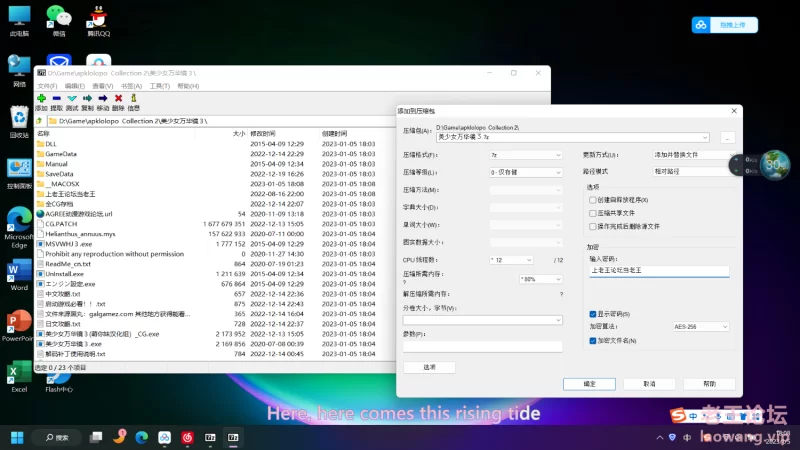Open the memory usage dropdown showing 80%
The height and width of the screenshot is (450, 800).
point(540,279)
